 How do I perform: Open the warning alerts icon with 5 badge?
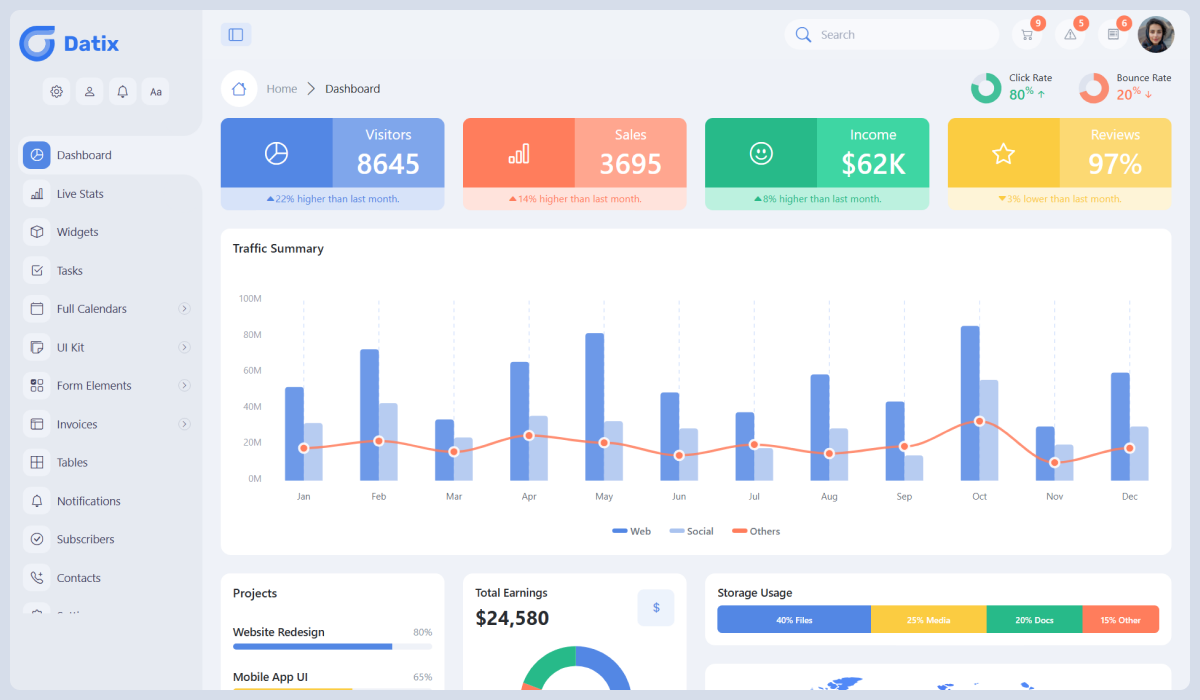point(1070,34)
